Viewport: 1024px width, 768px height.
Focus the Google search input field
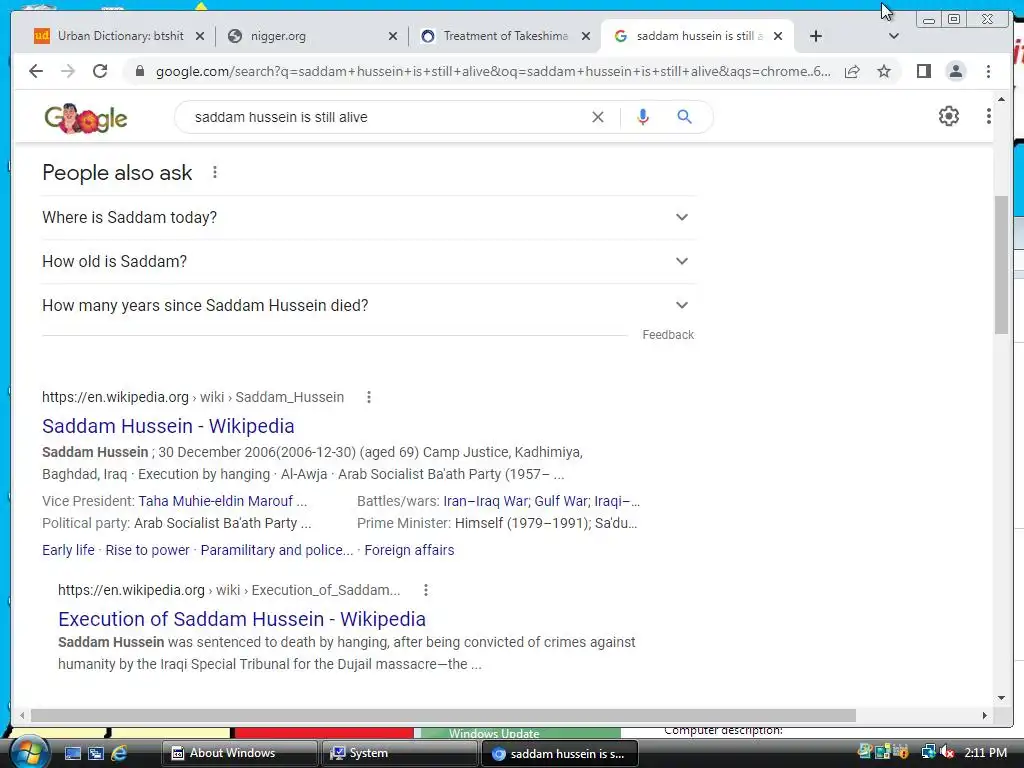click(389, 117)
